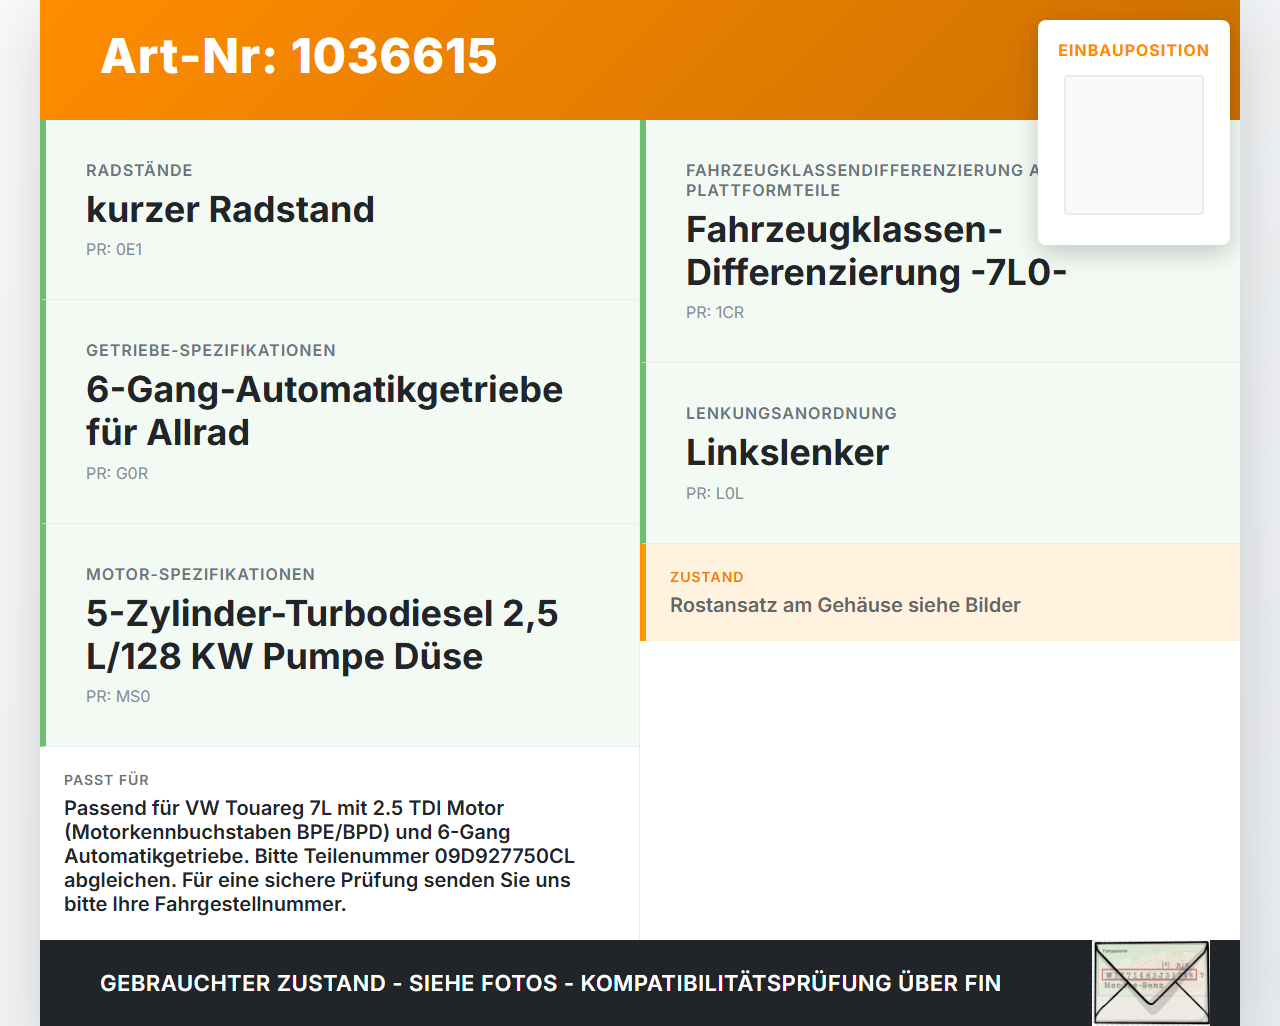
Task: Open the empty Einbauposition image placeholder
Action: click(x=1134, y=145)
